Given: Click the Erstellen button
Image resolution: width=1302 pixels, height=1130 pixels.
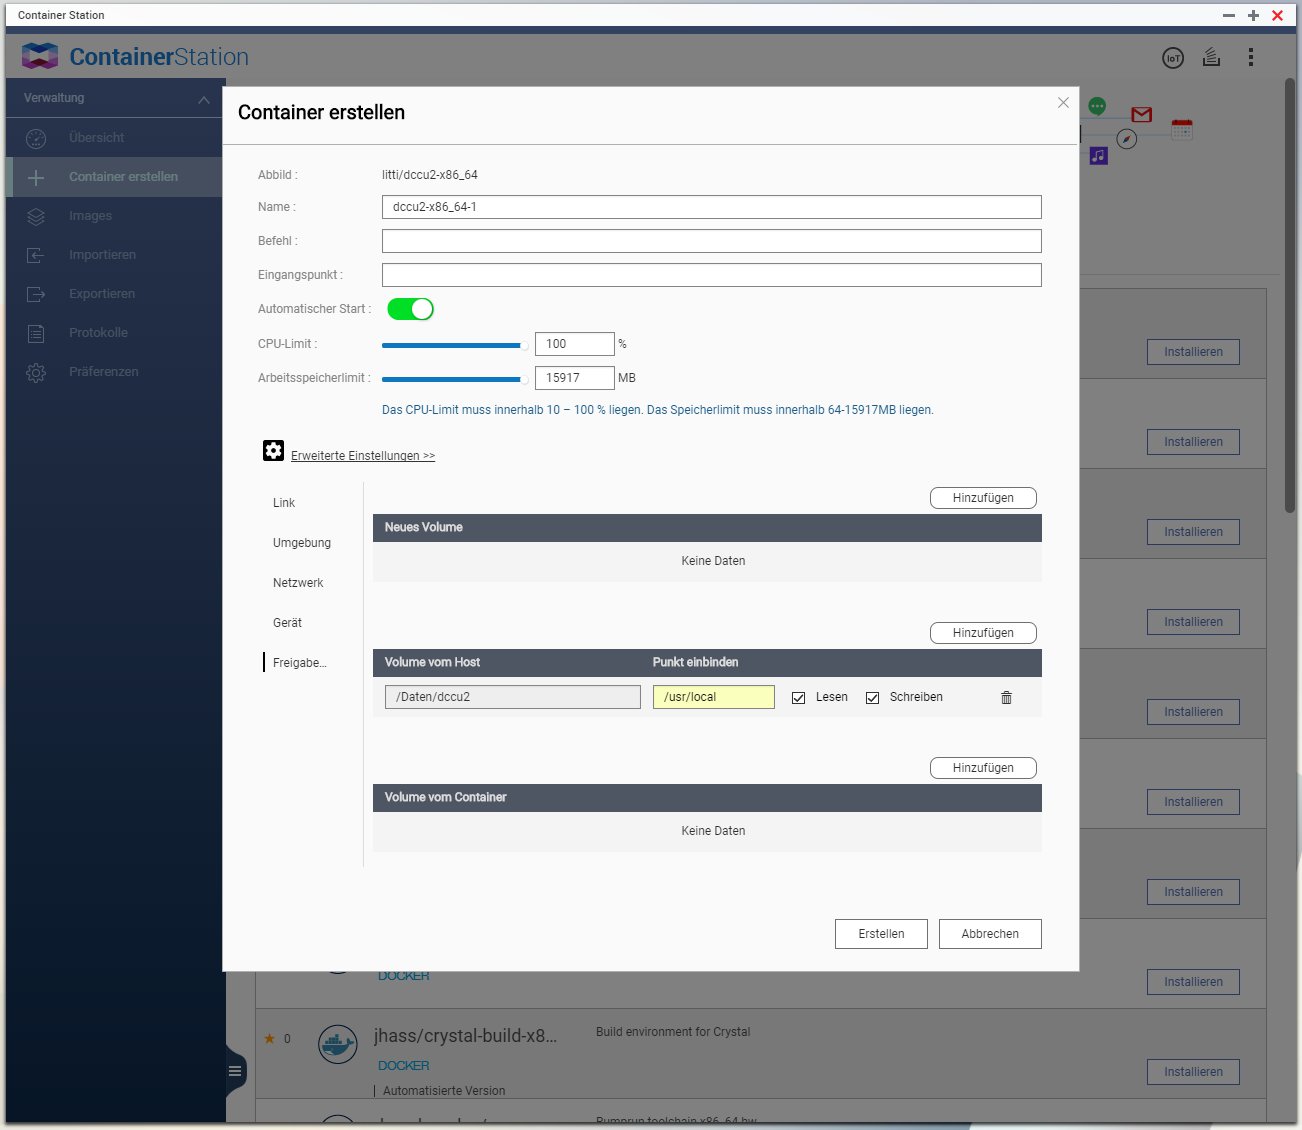Looking at the screenshot, I should pyautogui.click(x=881, y=934).
